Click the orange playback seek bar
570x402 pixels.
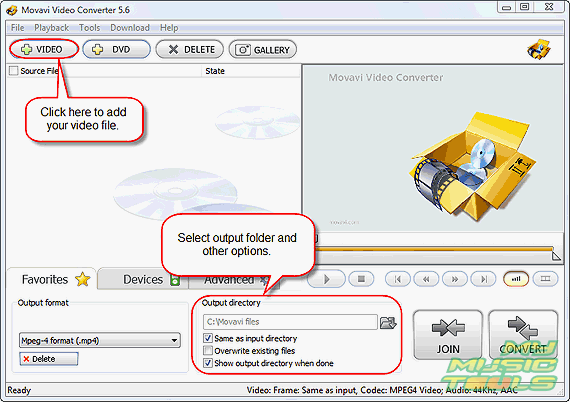click(x=434, y=249)
